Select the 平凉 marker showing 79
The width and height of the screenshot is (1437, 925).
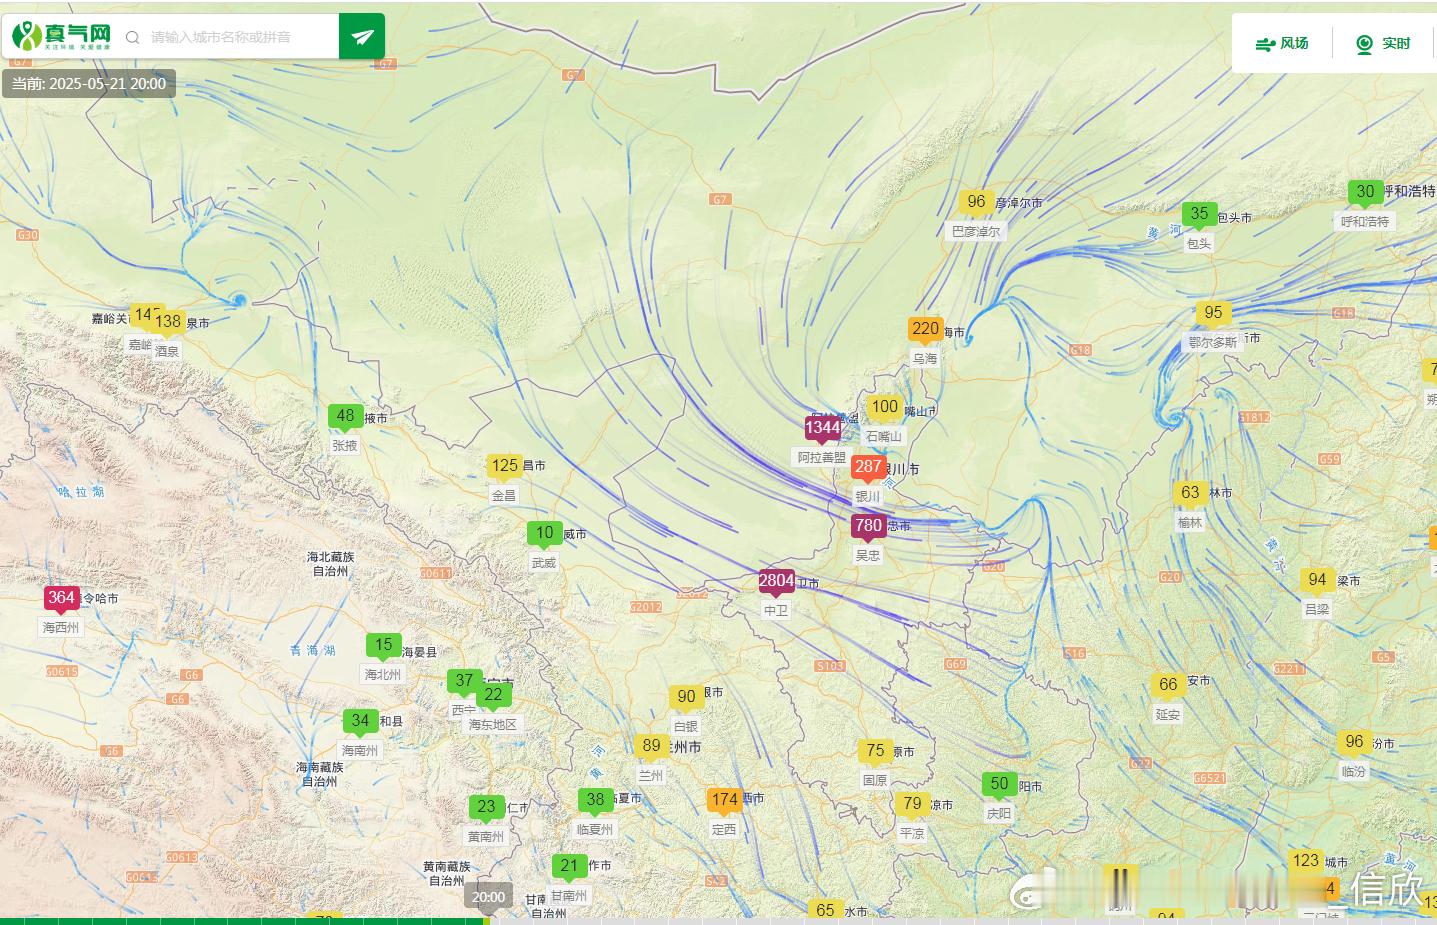click(x=911, y=804)
